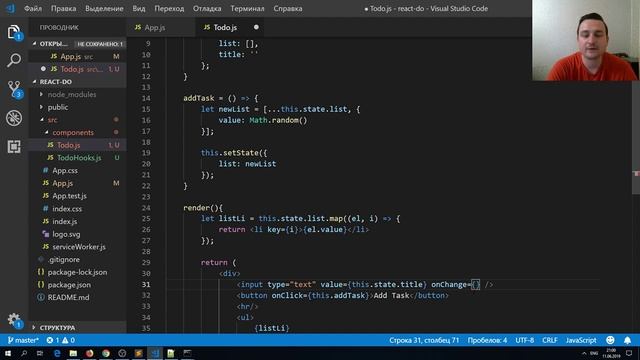Viewport: 640px width, 360px height.
Task: Open TodoHooks.js file
Action: pyautogui.click(x=79, y=158)
